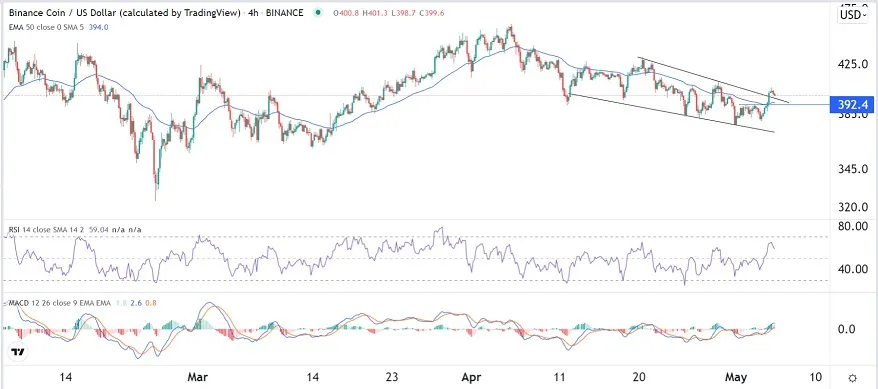Select the upper descending wedge trendline
The image size is (878, 389).
click(713, 80)
